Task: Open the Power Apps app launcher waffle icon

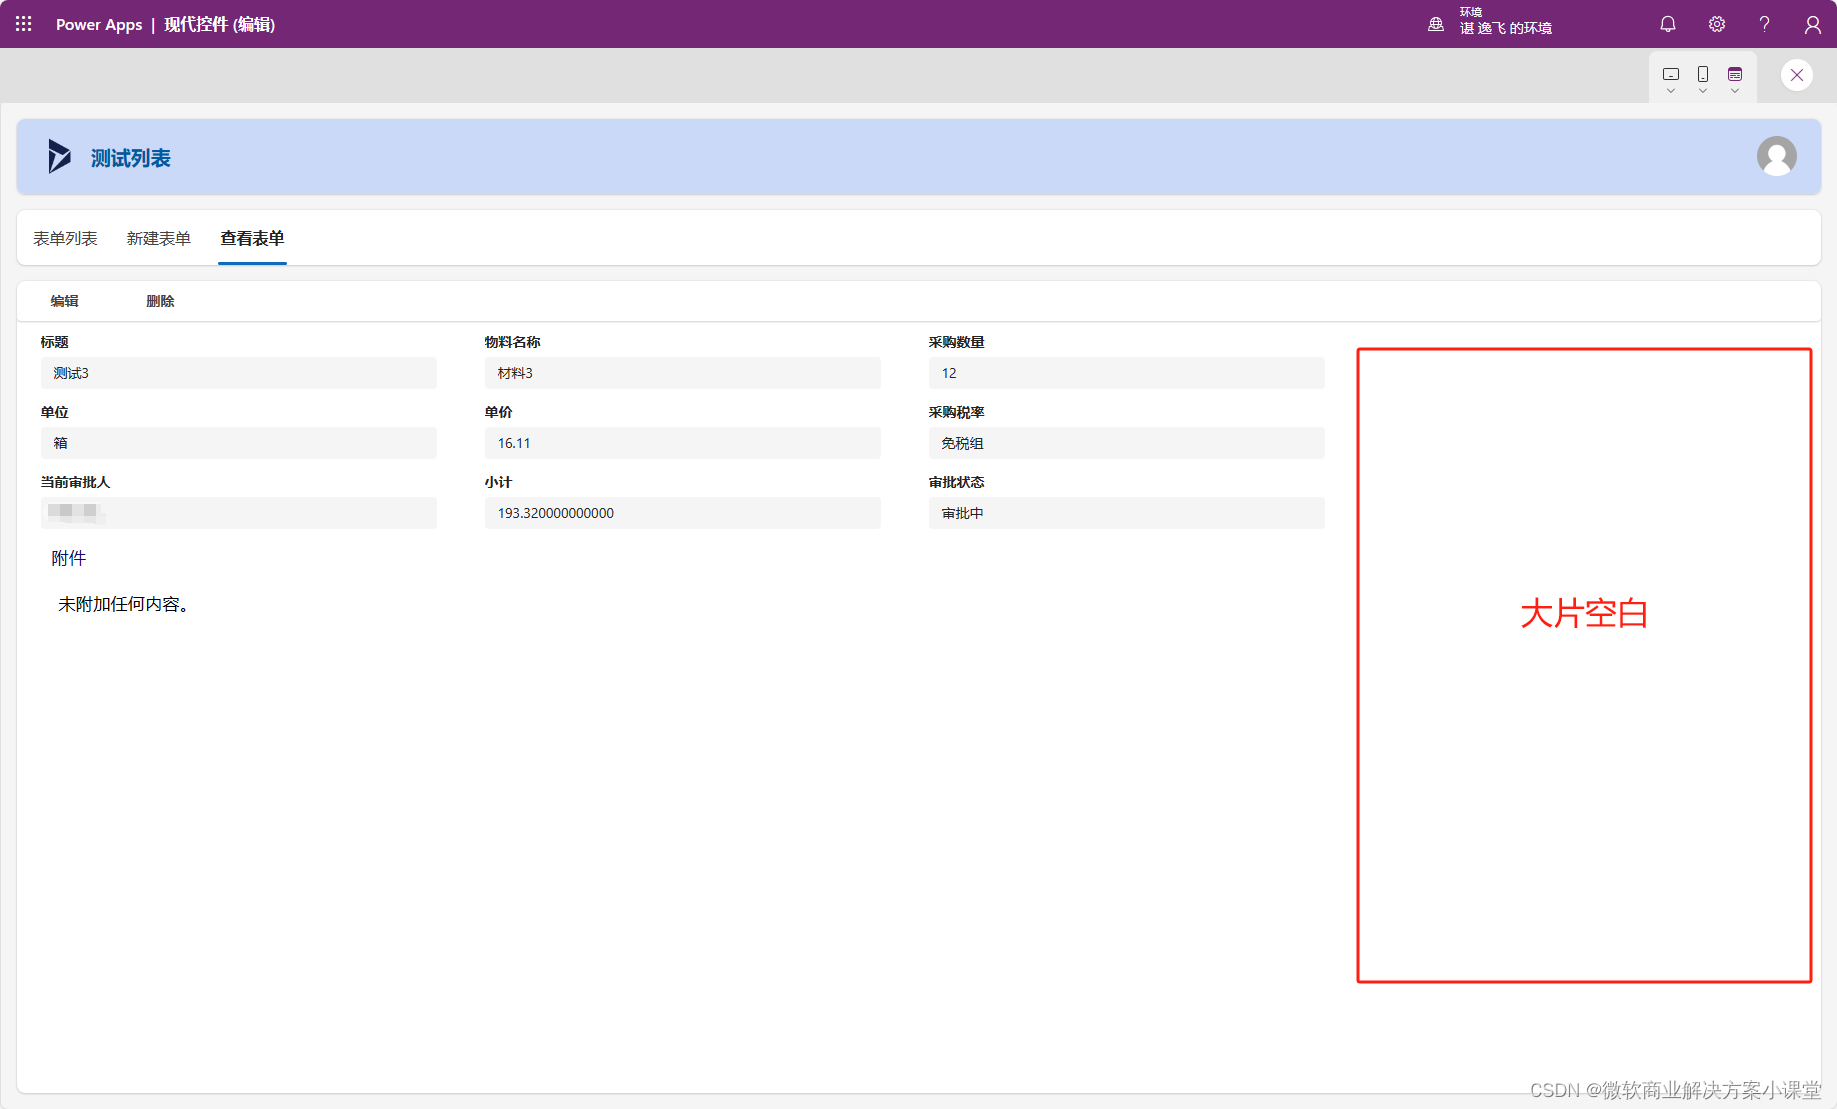Action: click(x=23, y=23)
